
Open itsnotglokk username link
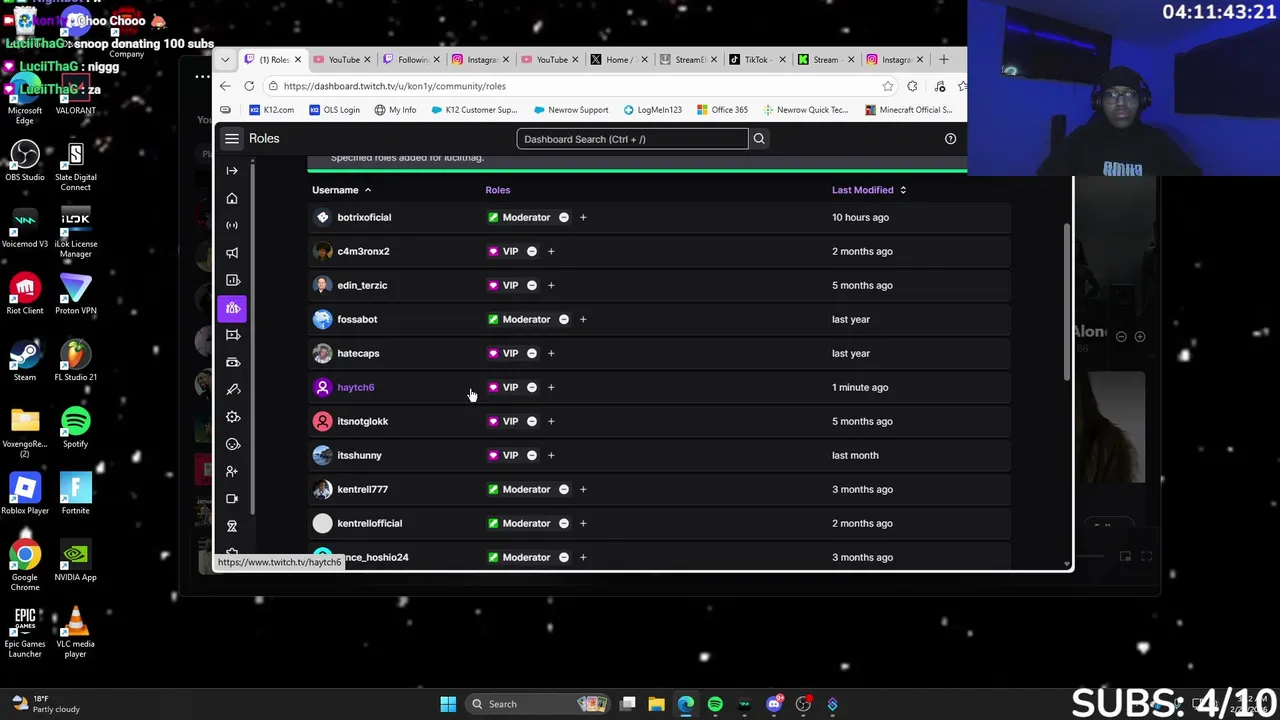(362, 421)
